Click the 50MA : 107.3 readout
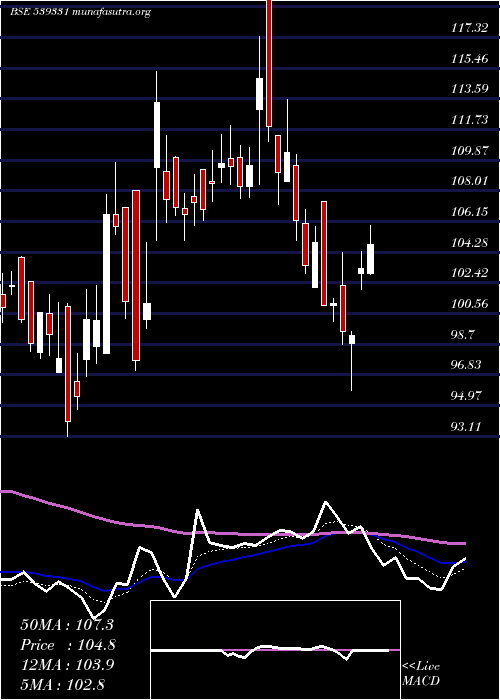The image size is (500, 700). click(x=67, y=625)
